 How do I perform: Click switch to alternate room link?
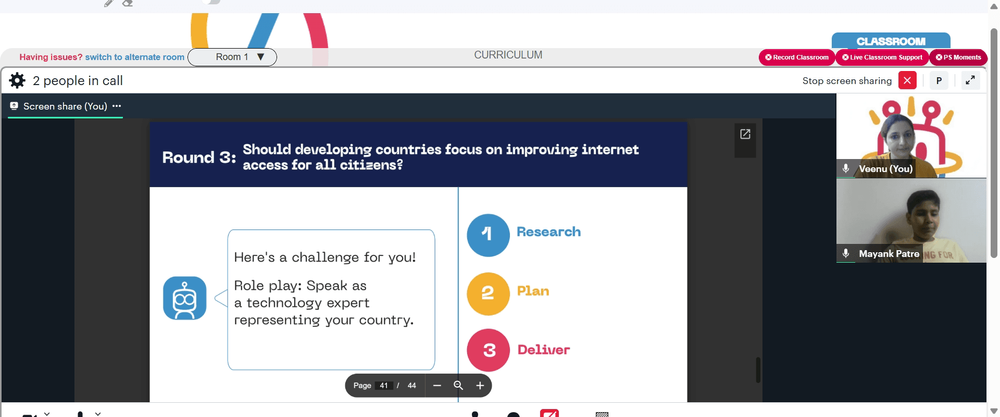click(x=135, y=57)
